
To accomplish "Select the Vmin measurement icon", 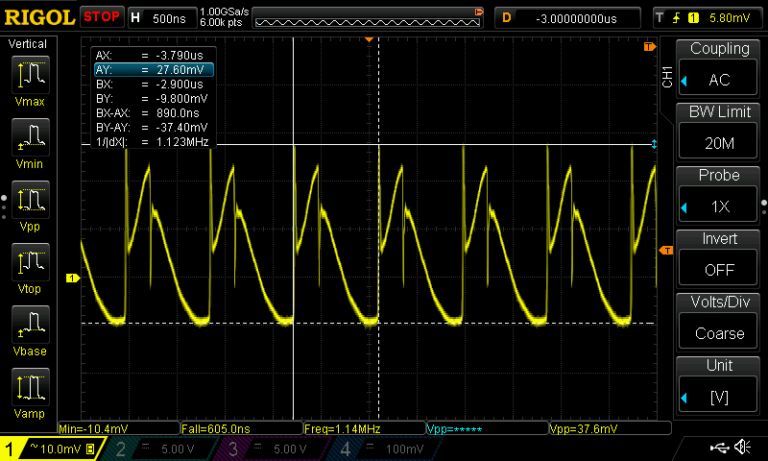I will tap(29, 139).
